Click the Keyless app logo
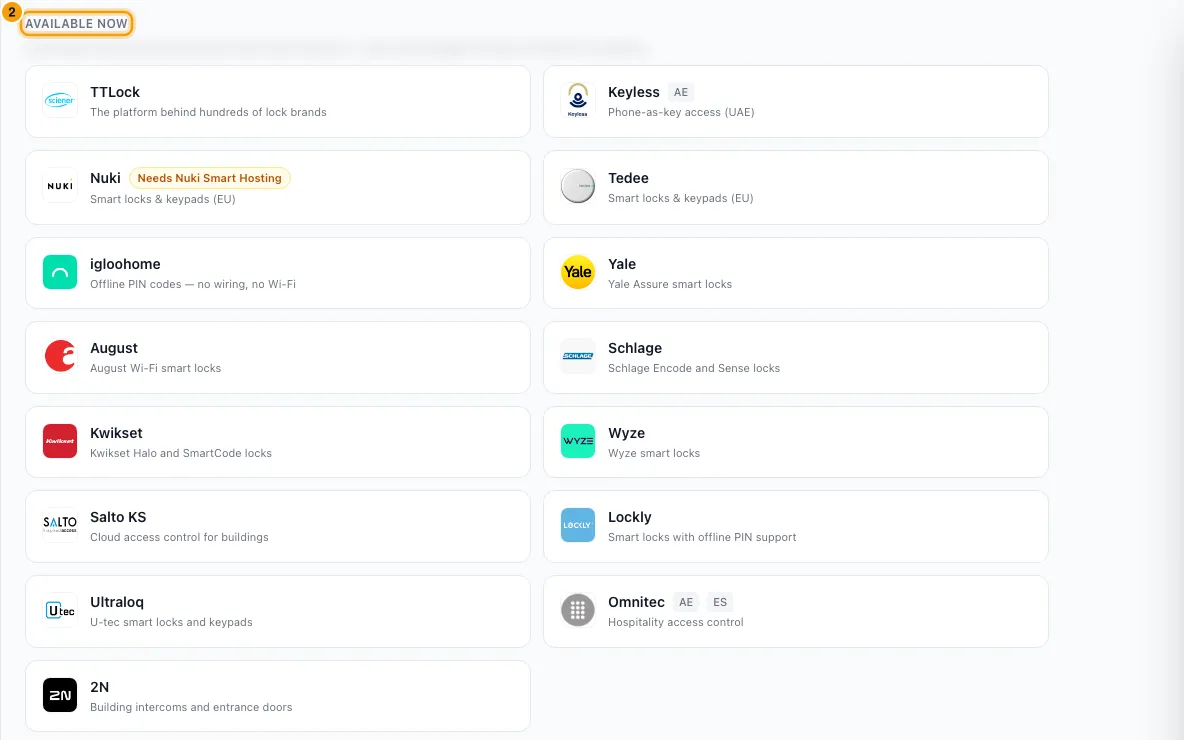 click(578, 100)
